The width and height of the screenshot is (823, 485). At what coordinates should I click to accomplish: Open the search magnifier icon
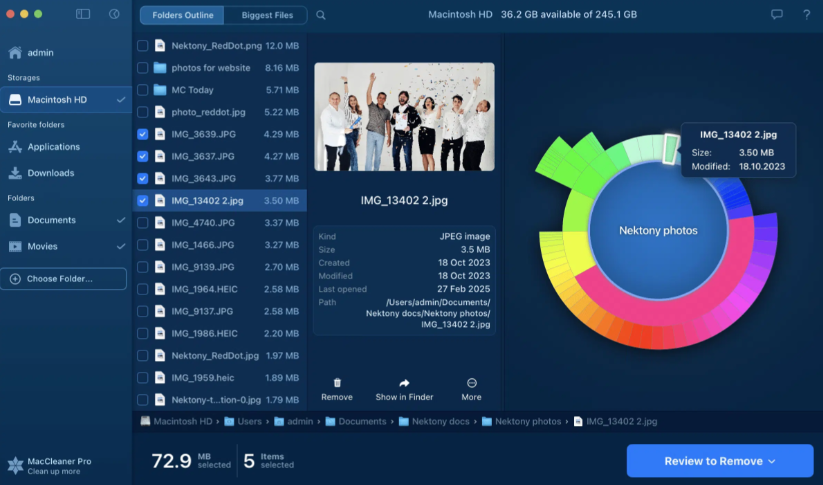tap(321, 15)
